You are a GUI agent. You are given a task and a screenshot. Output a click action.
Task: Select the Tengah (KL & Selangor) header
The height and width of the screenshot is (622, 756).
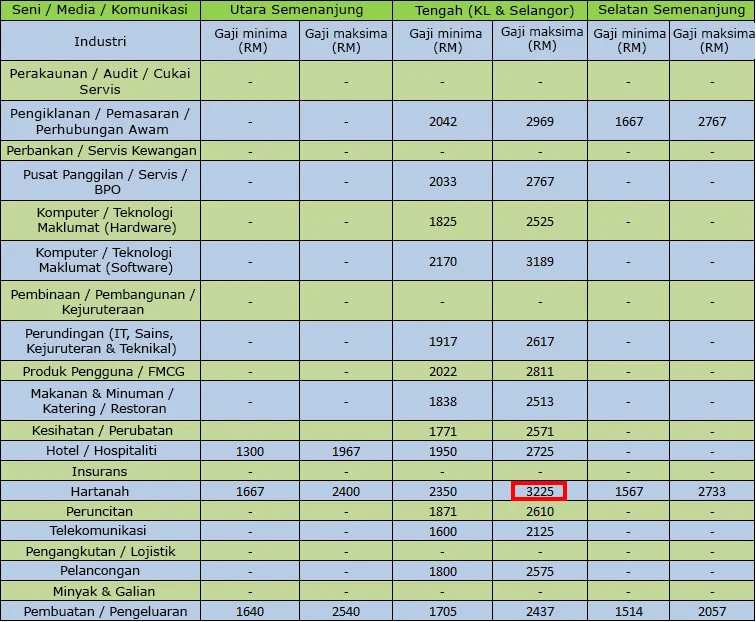pos(489,10)
